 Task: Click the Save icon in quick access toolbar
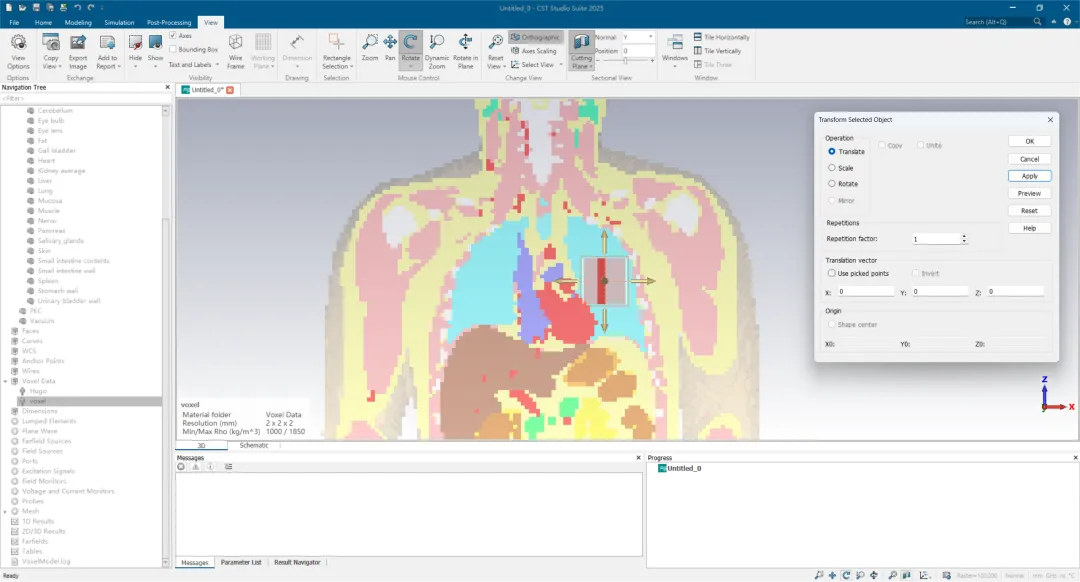pyautogui.click(x=36, y=8)
